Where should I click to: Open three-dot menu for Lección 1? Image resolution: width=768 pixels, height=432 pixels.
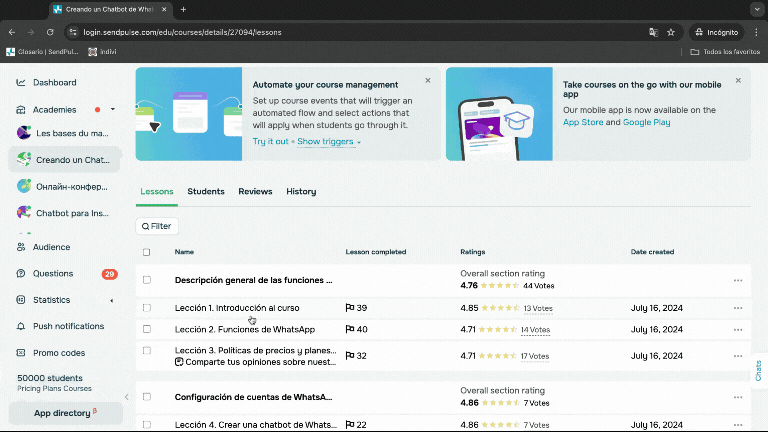[738, 308]
